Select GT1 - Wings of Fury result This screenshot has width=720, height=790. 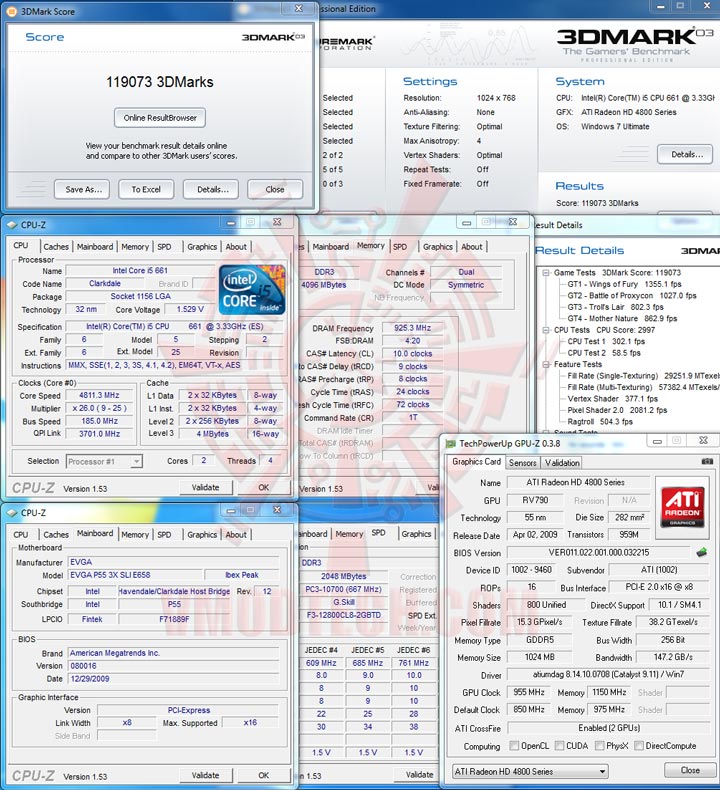point(624,284)
